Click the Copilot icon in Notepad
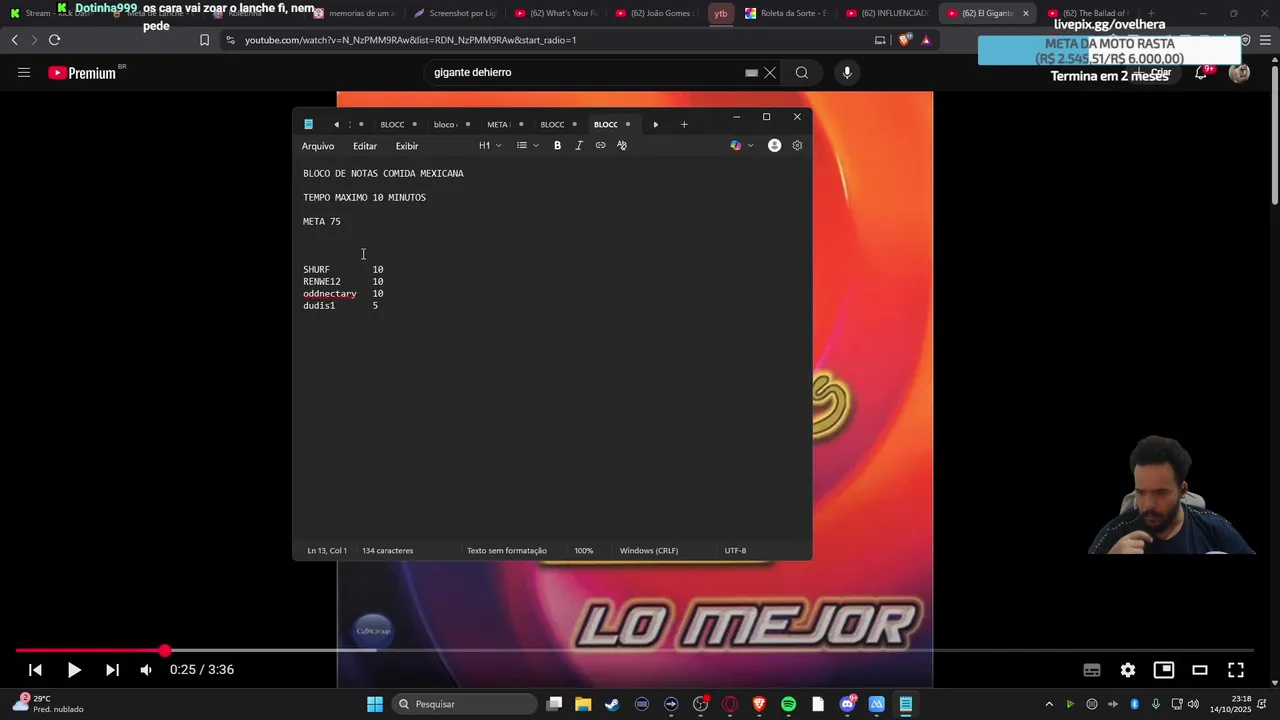 [736, 146]
